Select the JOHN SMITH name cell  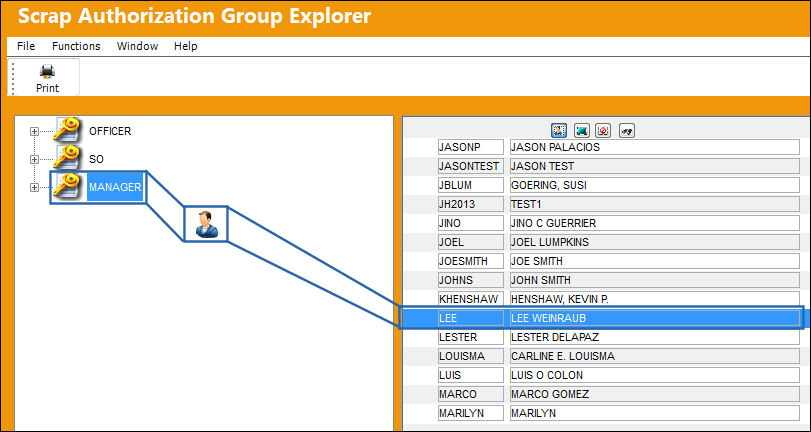point(654,280)
